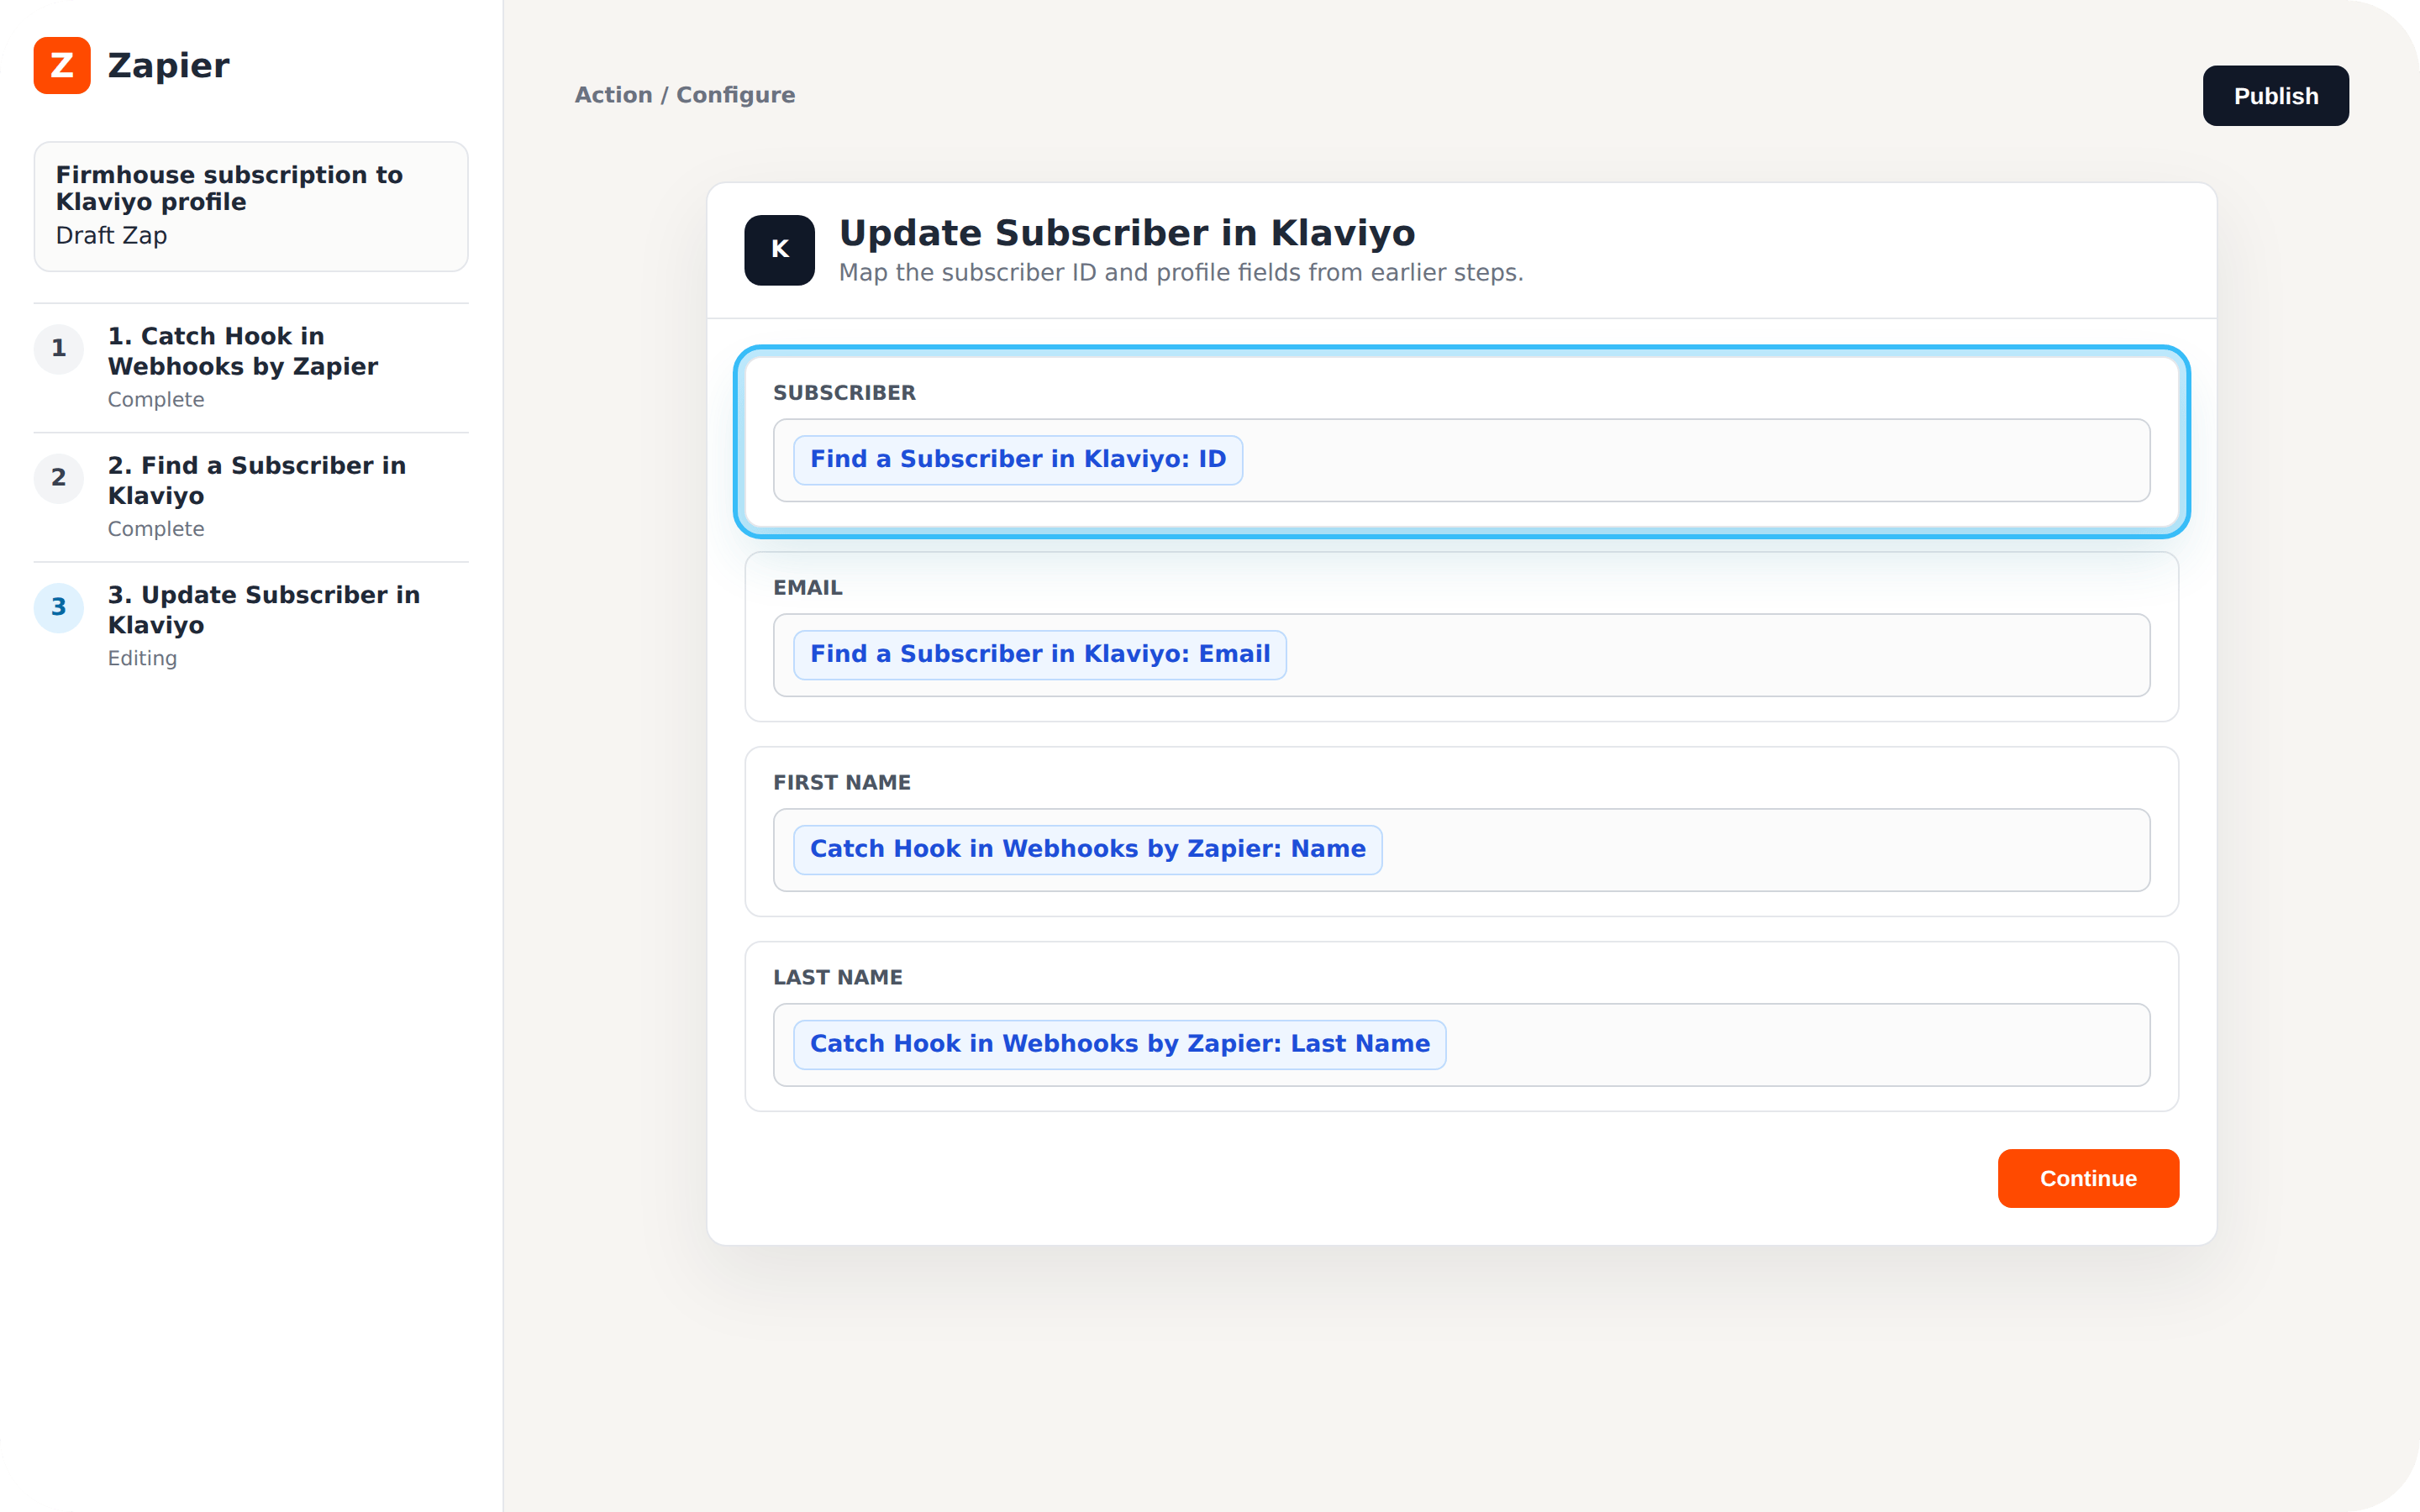The width and height of the screenshot is (2420, 1512).
Task: Click the 'LAST NAME' field label
Action: coord(838,978)
